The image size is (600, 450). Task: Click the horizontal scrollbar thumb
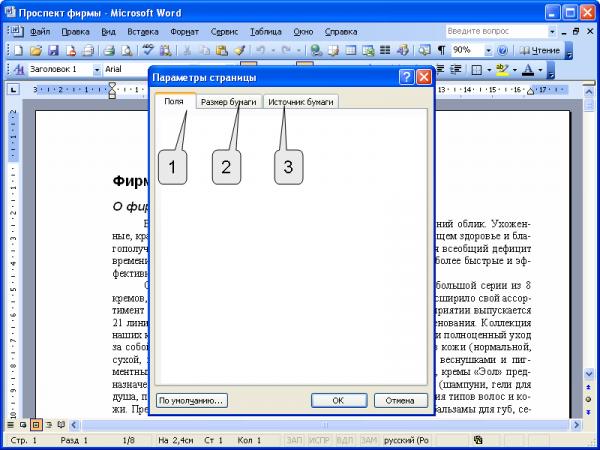click(x=325, y=425)
